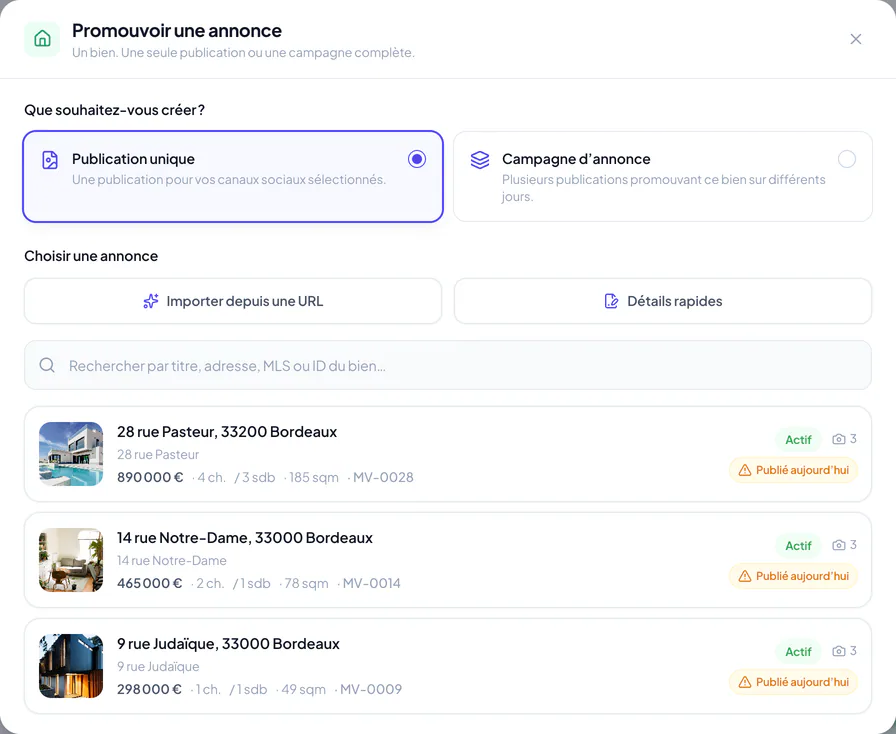
Task: Open the 28 rue Pasteur villa thumbnail
Action: coord(71,454)
